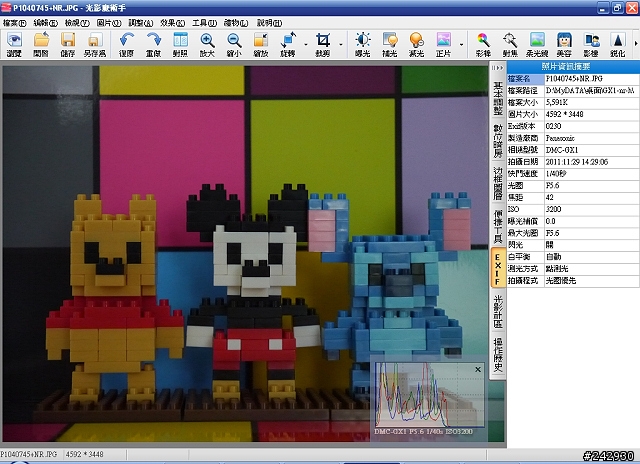Viewport: 640px width, 464px height.
Task: Switch to the 基本調整 side tab
Action: [498, 98]
